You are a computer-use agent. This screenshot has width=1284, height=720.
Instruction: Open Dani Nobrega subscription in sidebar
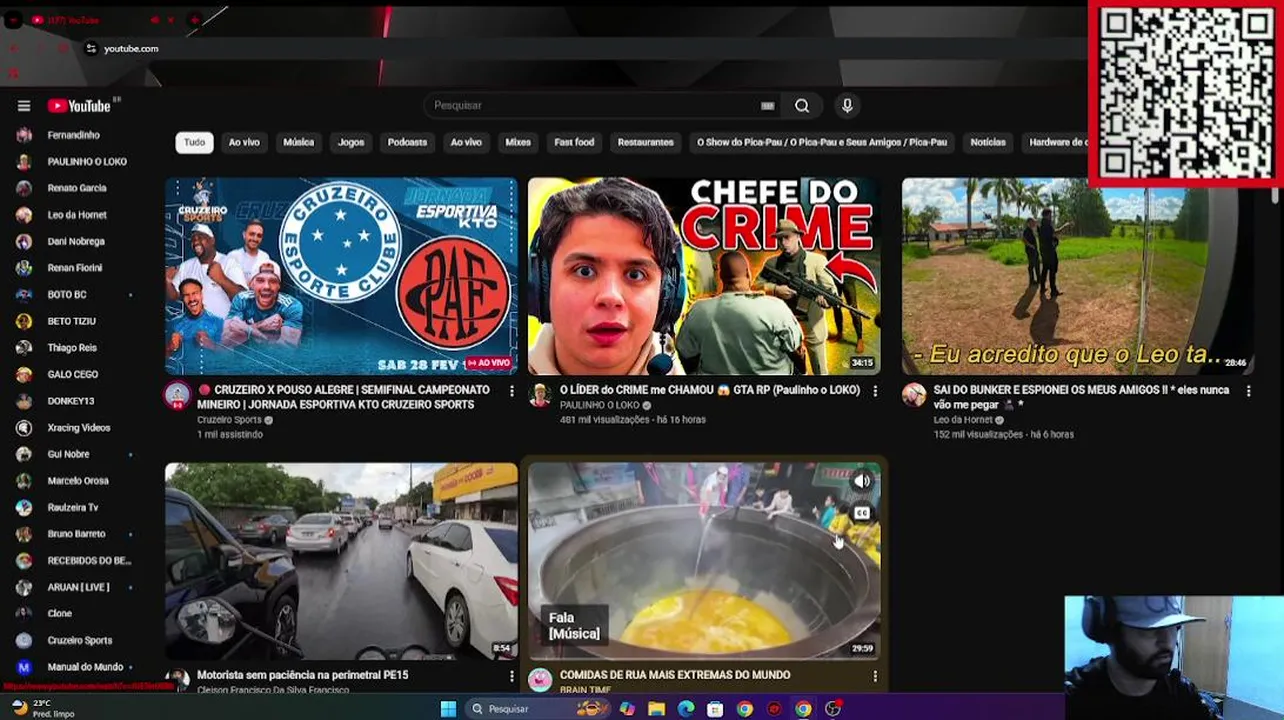(x=76, y=241)
